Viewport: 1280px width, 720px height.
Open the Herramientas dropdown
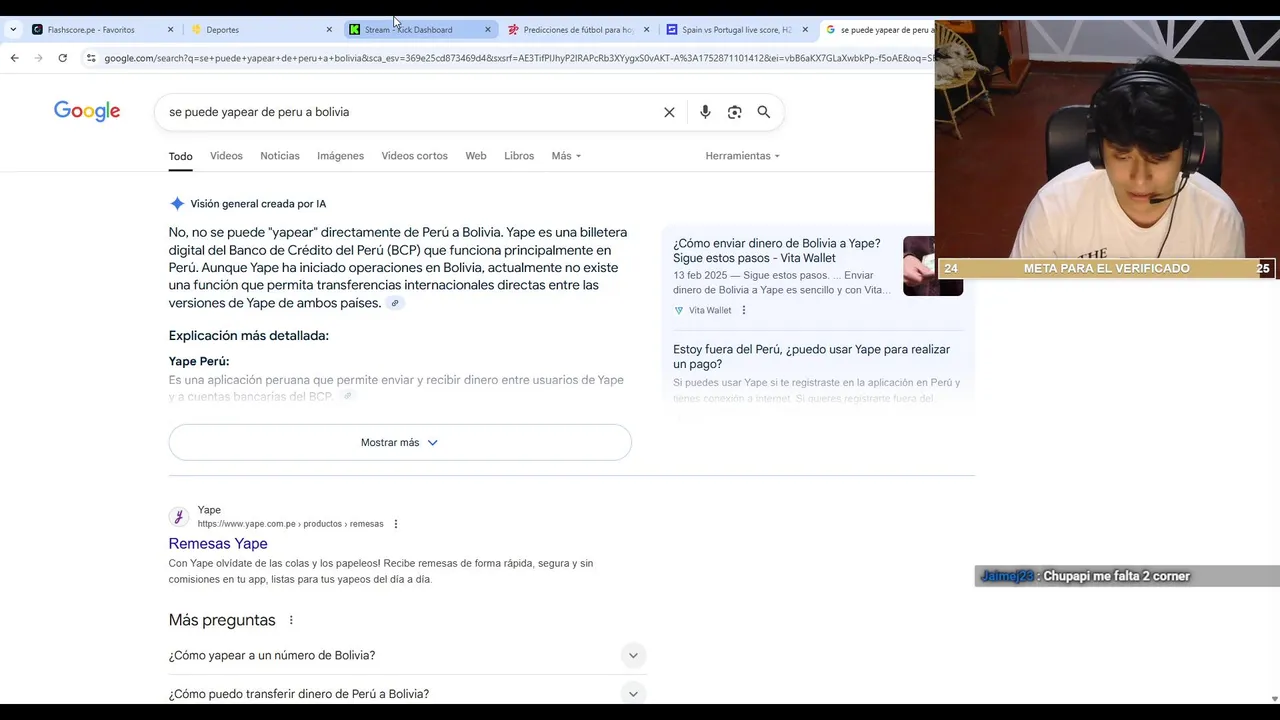742,156
